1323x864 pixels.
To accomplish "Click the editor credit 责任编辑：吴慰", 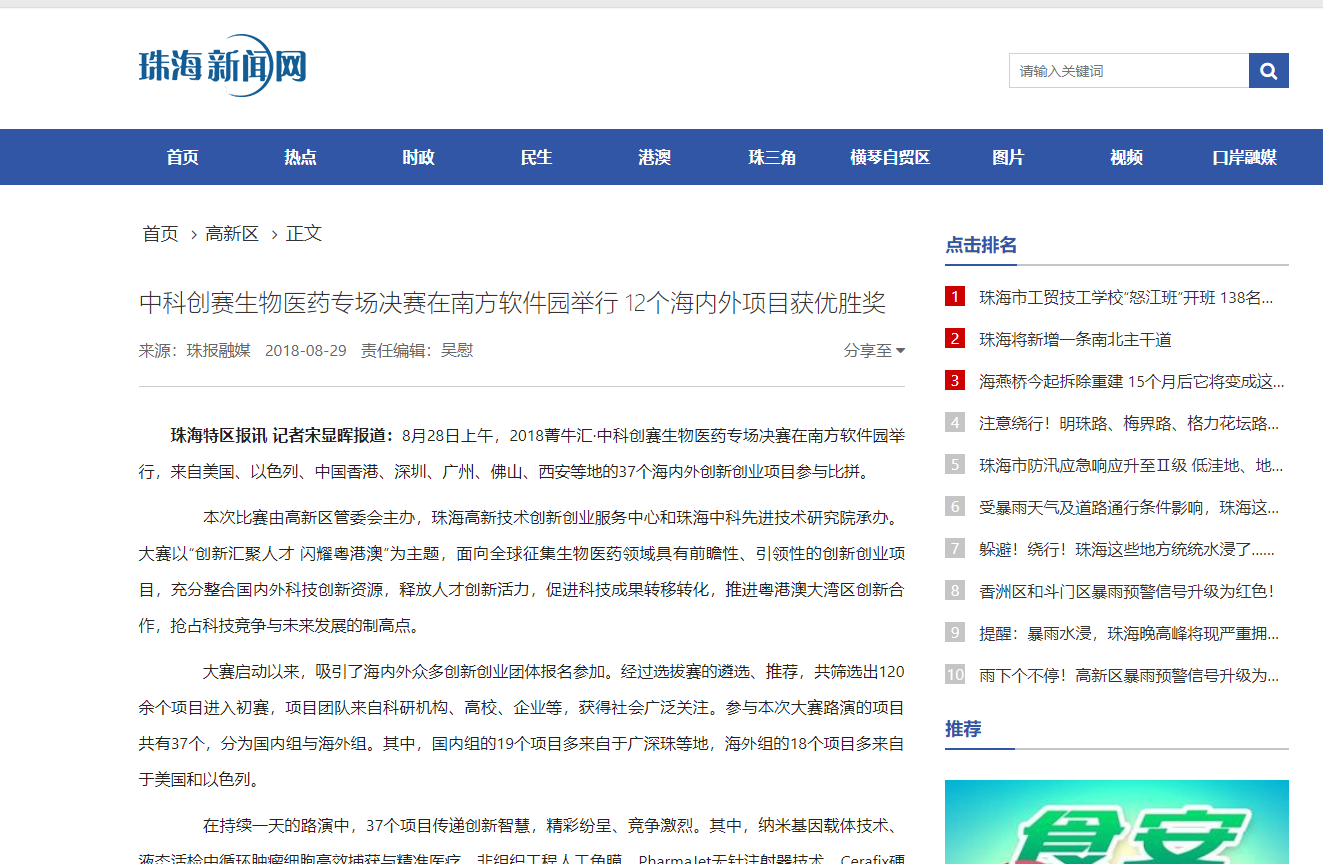I will click(417, 350).
